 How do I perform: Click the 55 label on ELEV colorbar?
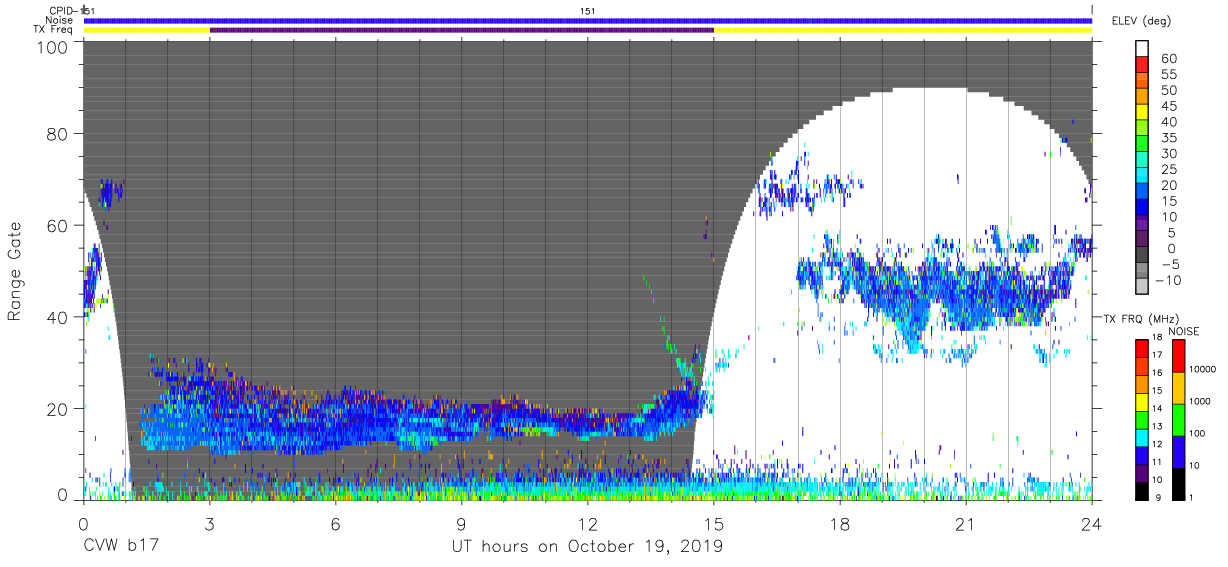click(x=1167, y=74)
